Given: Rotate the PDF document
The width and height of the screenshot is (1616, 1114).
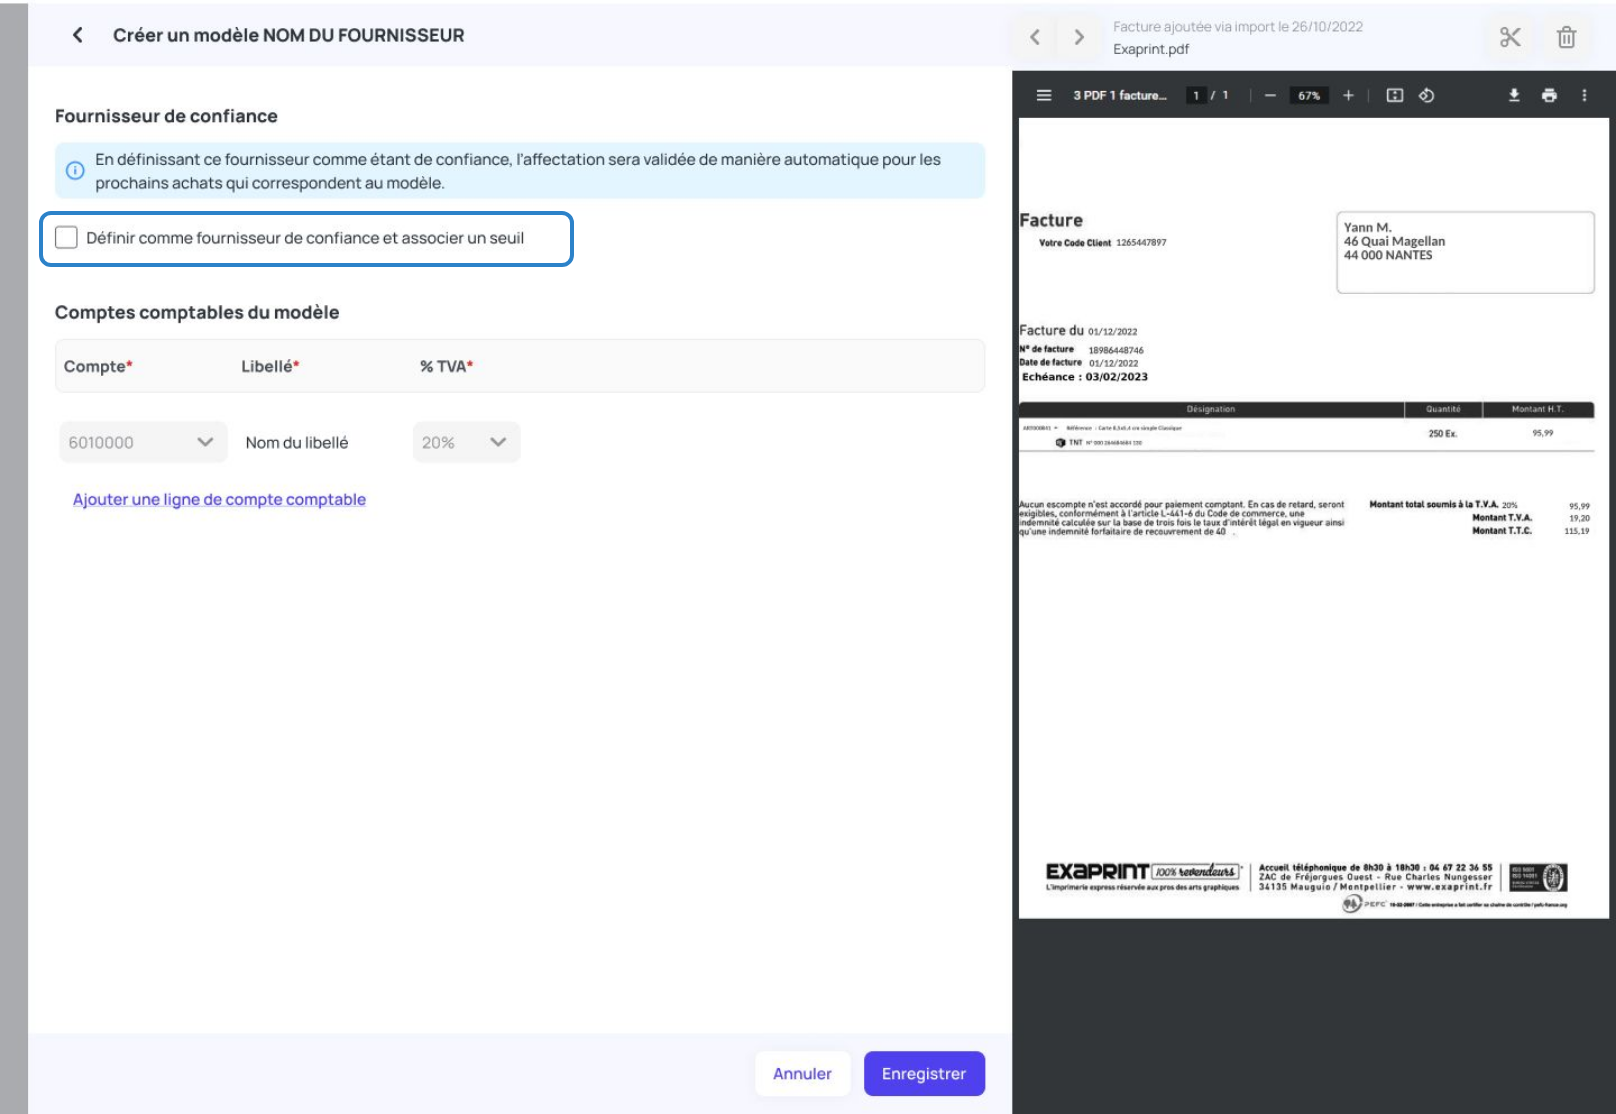Looking at the screenshot, I should coord(1427,95).
